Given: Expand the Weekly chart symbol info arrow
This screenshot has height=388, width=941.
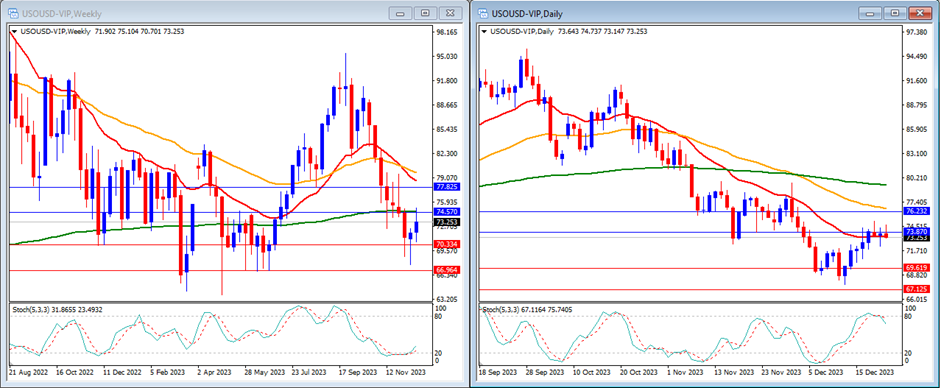Looking at the screenshot, I should [x=14, y=31].
